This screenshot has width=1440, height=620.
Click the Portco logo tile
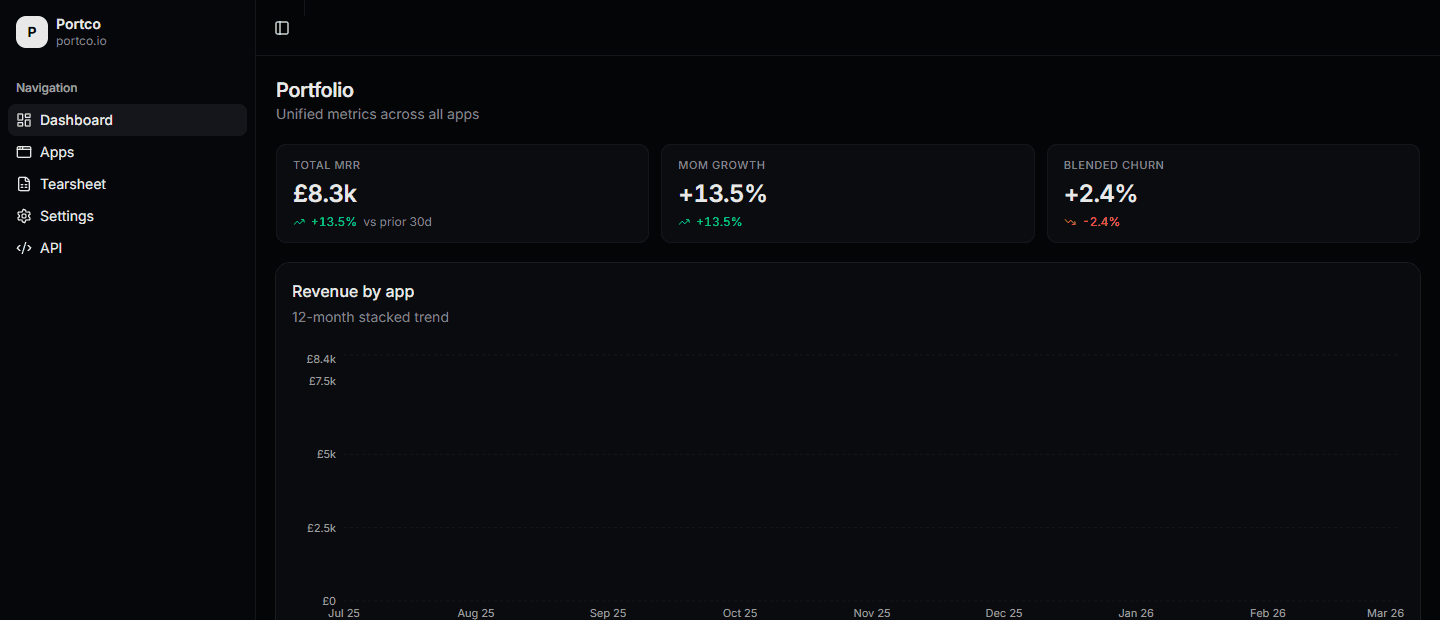pyautogui.click(x=32, y=32)
